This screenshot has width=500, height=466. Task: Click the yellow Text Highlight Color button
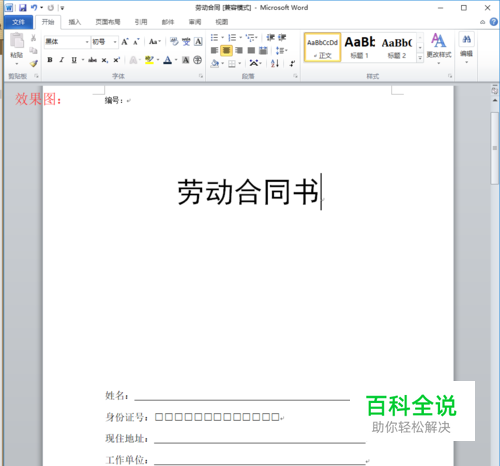(149, 60)
